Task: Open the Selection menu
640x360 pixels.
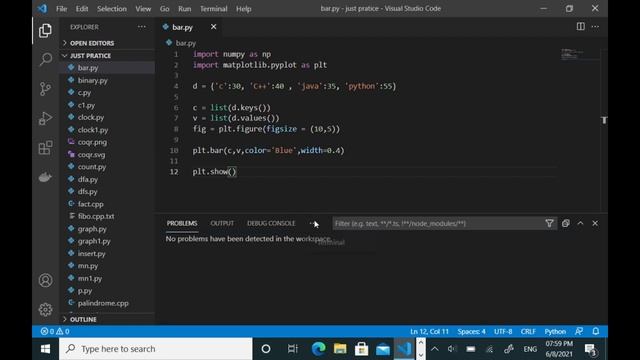Action: pos(111,9)
